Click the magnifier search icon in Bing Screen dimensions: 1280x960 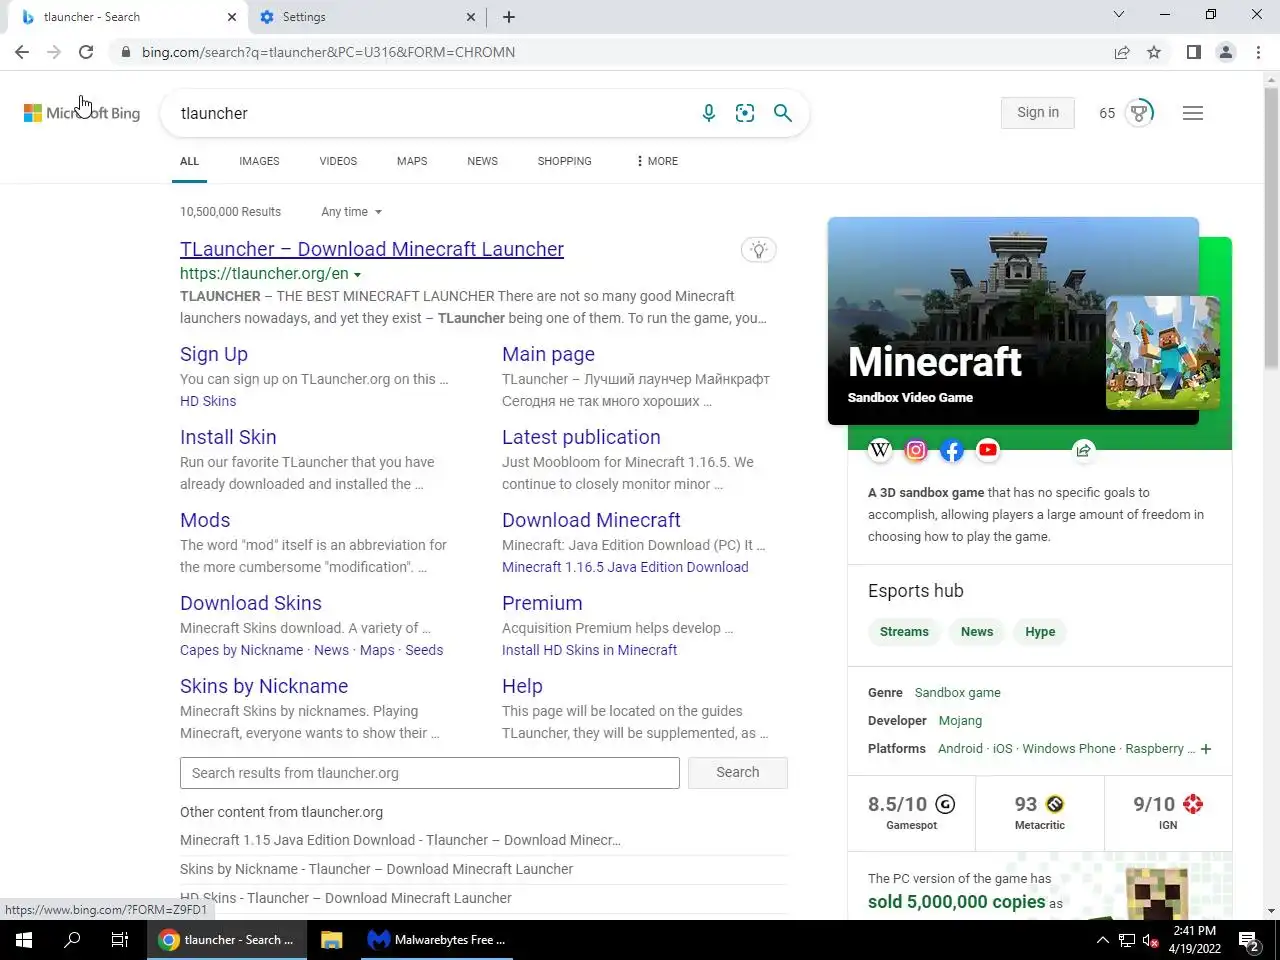[783, 113]
